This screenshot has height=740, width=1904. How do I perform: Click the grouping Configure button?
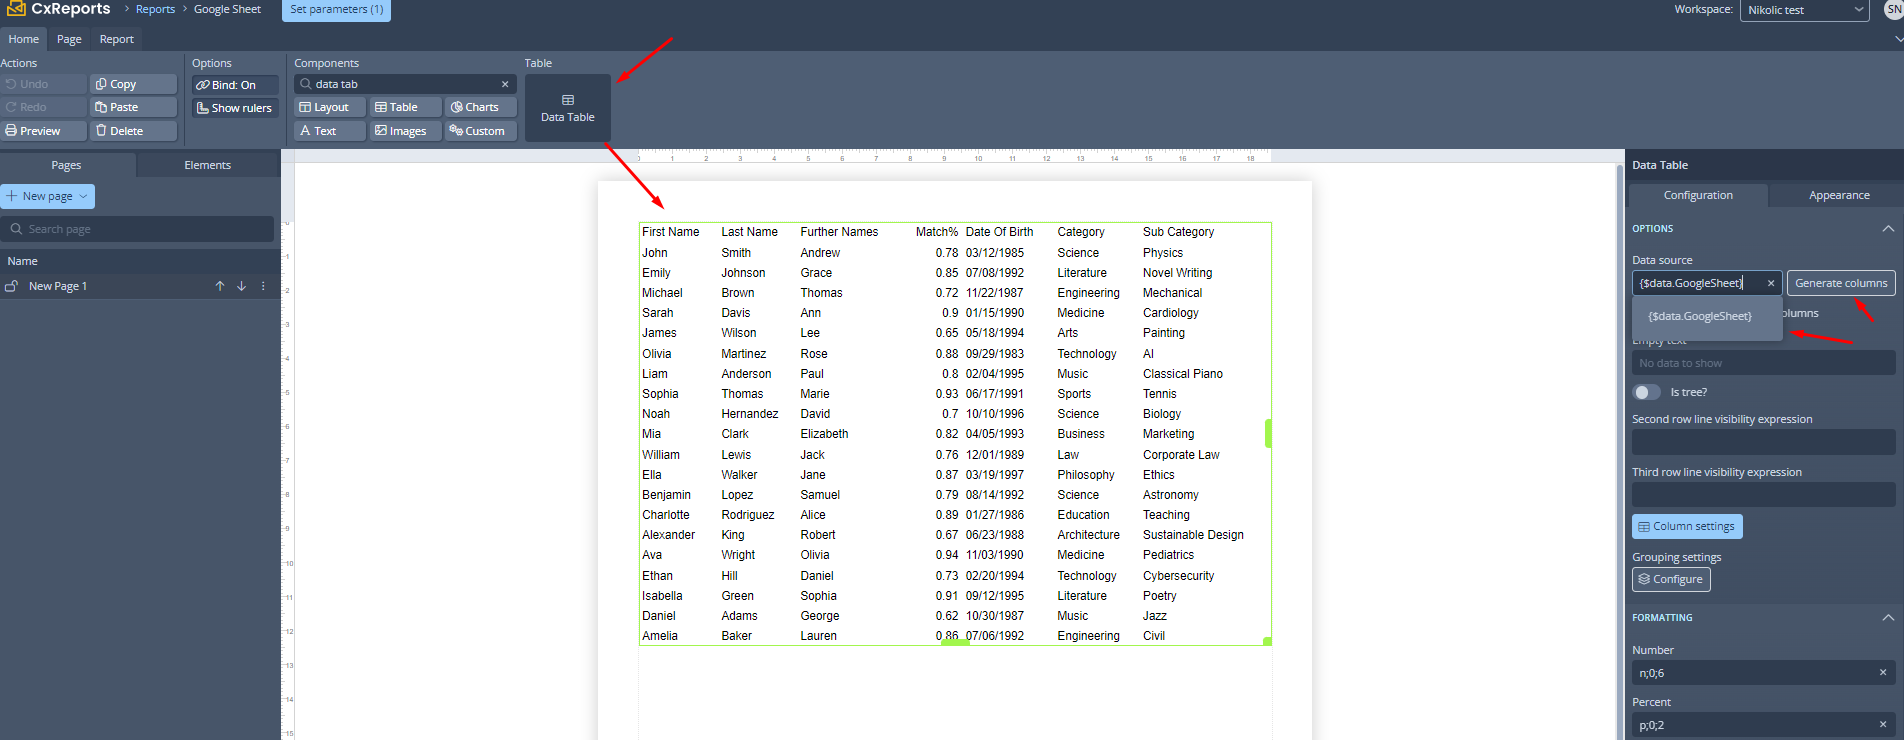click(1671, 579)
